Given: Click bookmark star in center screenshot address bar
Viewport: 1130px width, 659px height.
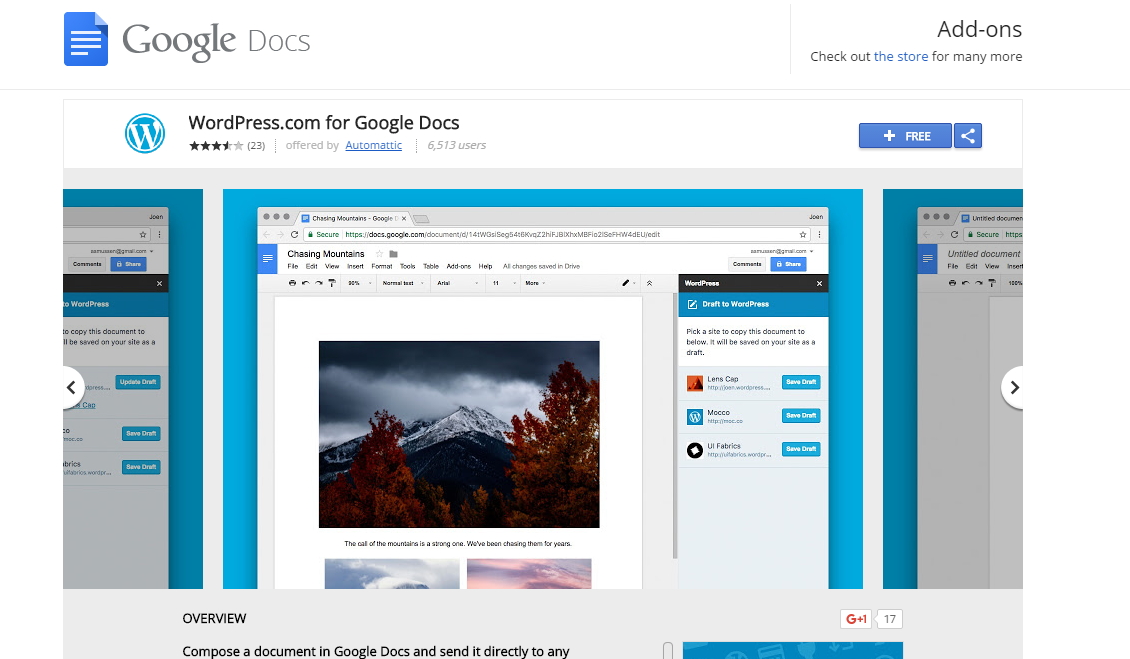Looking at the screenshot, I should coord(803,234).
